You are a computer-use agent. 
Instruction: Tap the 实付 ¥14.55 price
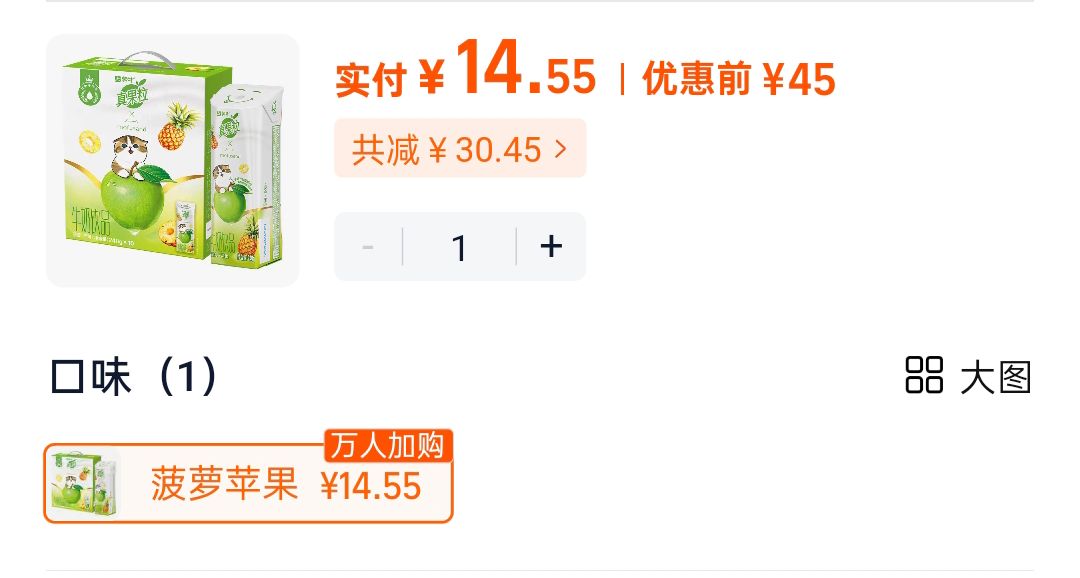click(466, 71)
